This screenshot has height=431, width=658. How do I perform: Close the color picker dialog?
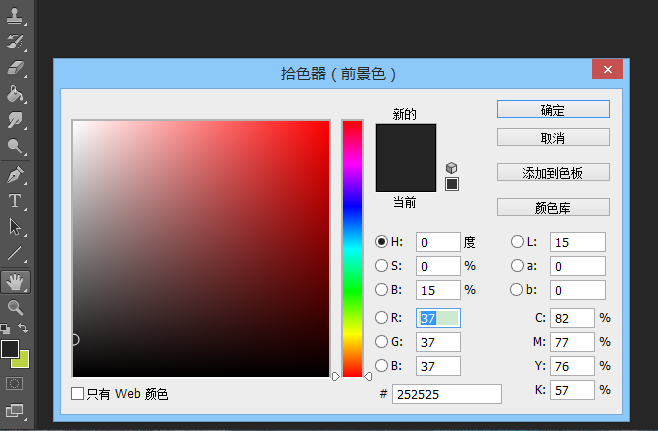607,69
